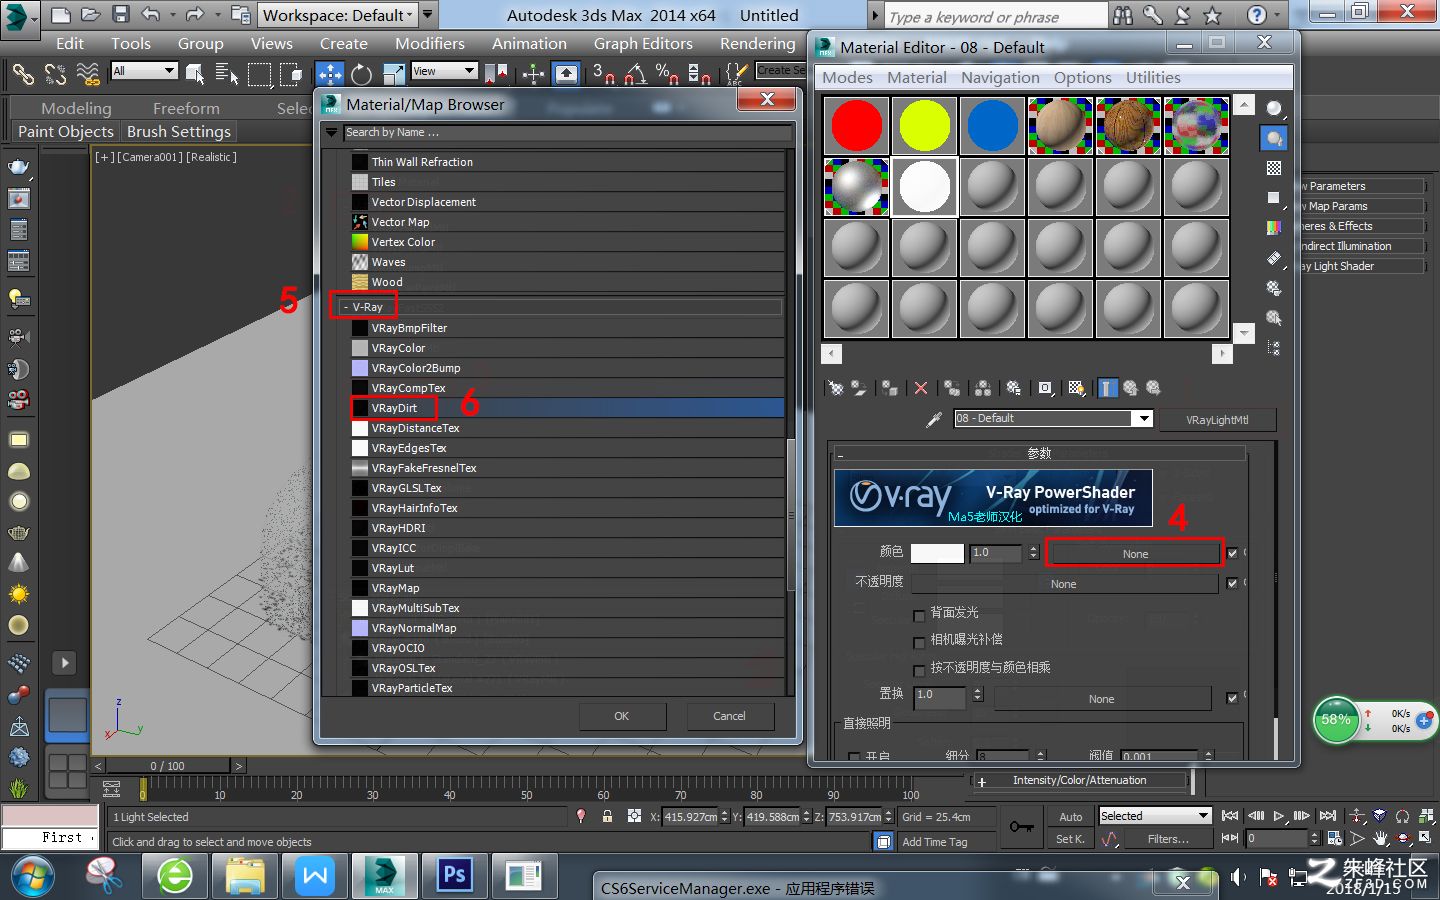
Task: Open the Animation menu
Action: [x=529, y=44]
